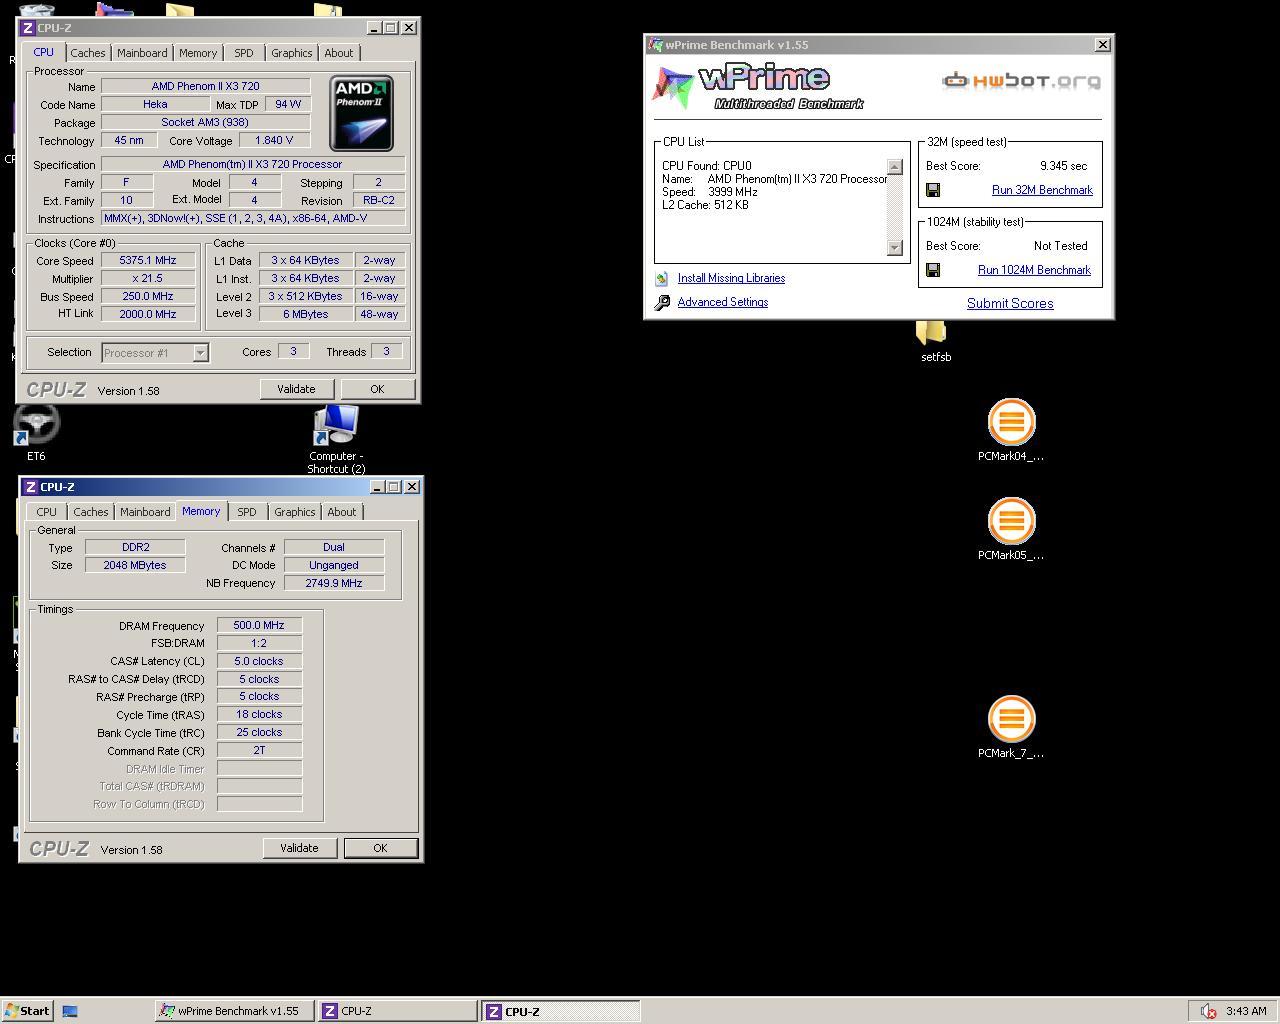
Task: Open SPD tab in lower CPU-Z window
Action: tap(247, 512)
